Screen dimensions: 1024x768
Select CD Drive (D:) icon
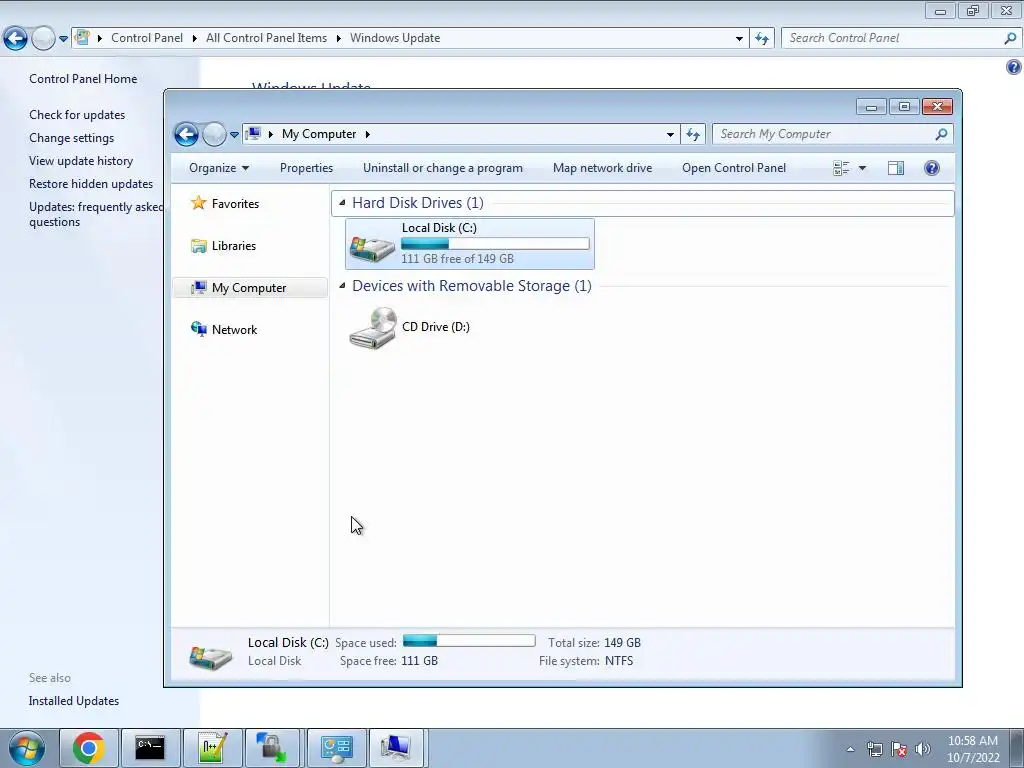(373, 328)
